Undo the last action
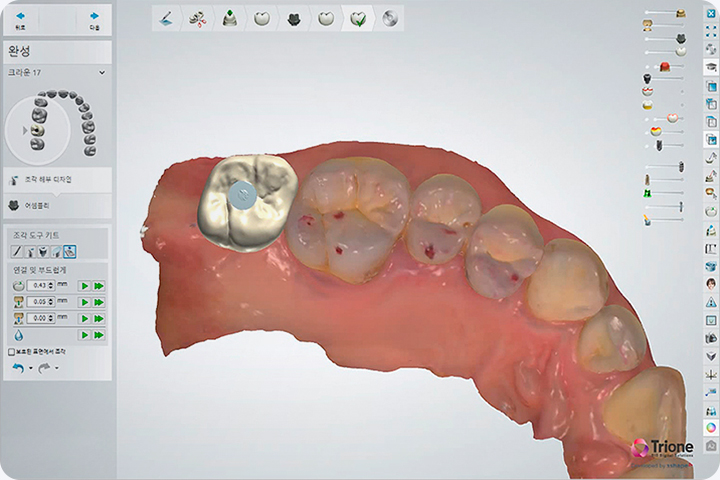The width and height of the screenshot is (720, 480). click(18, 368)
